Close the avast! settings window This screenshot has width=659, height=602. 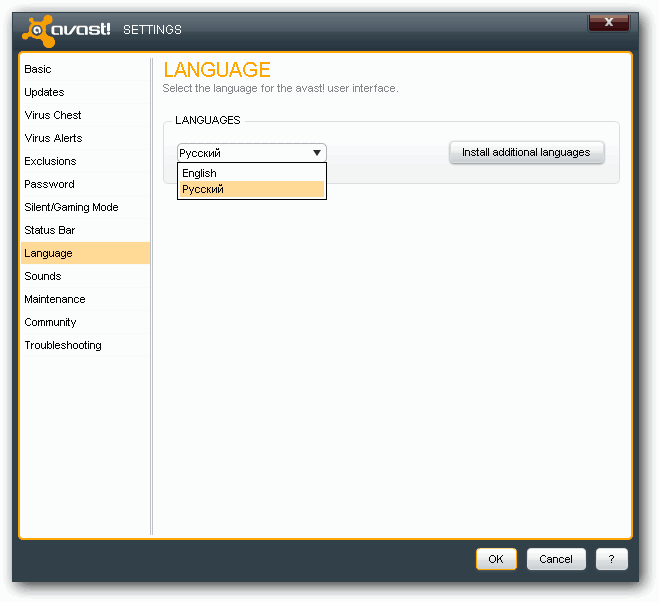pos(609,23)
